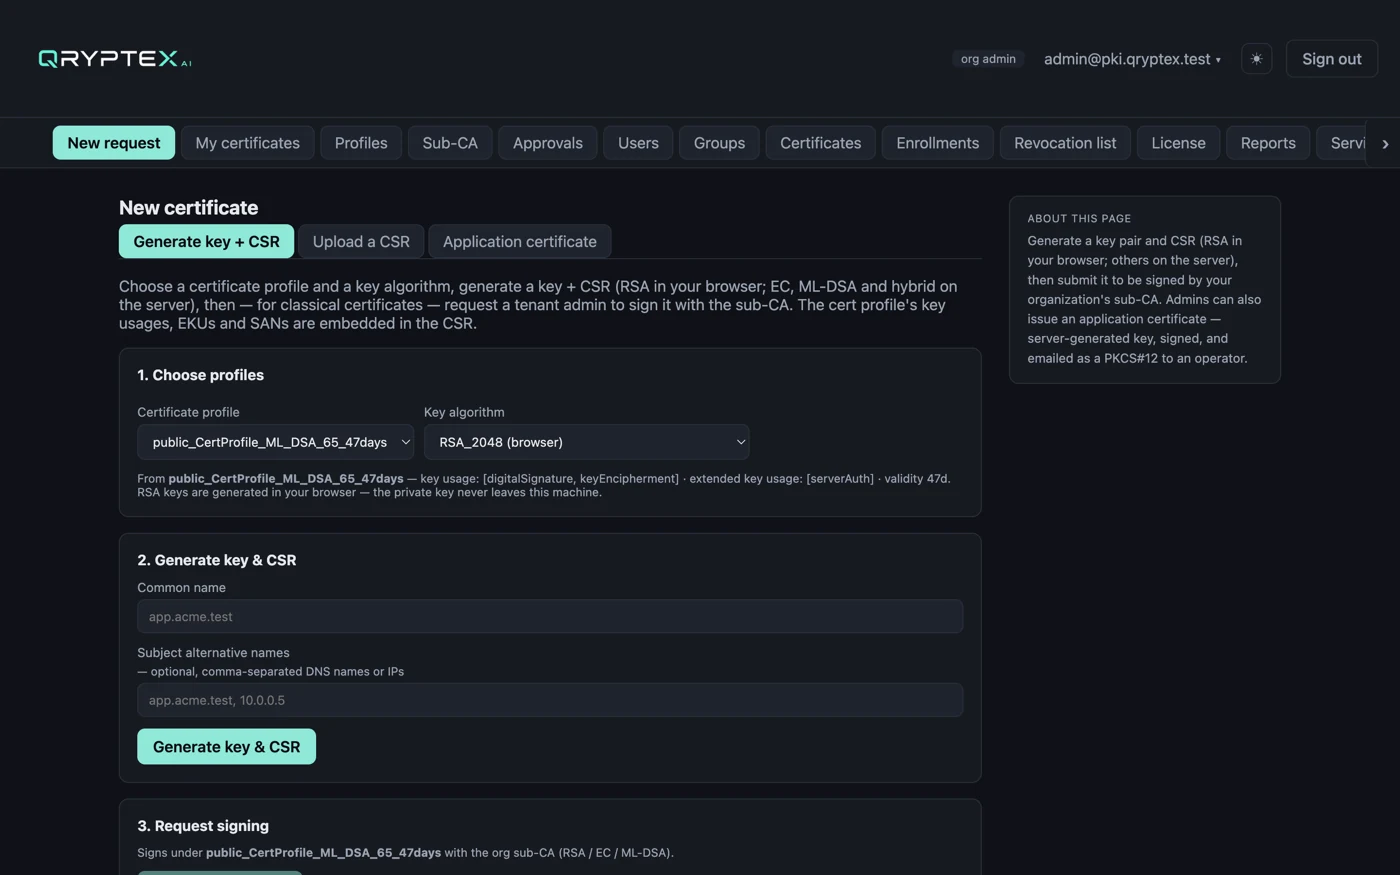Click the 3. Request signing heading
The height and width of the screenshot is (875, 1400).
tap(203, 826)
